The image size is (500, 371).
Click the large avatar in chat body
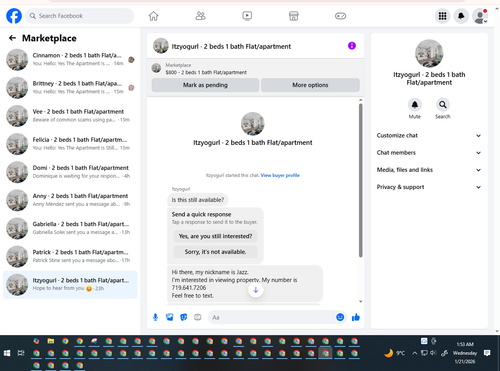click(x=253, y=124)
